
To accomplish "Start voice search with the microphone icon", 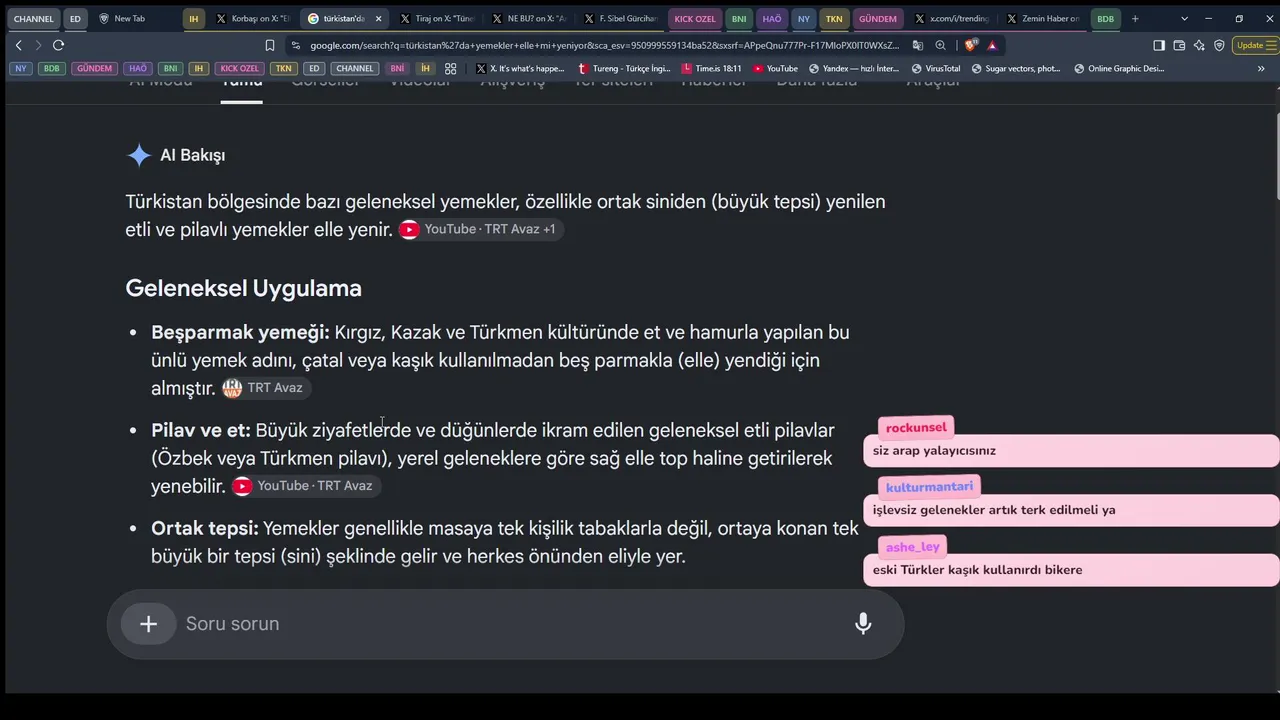I will click(863, 624).
